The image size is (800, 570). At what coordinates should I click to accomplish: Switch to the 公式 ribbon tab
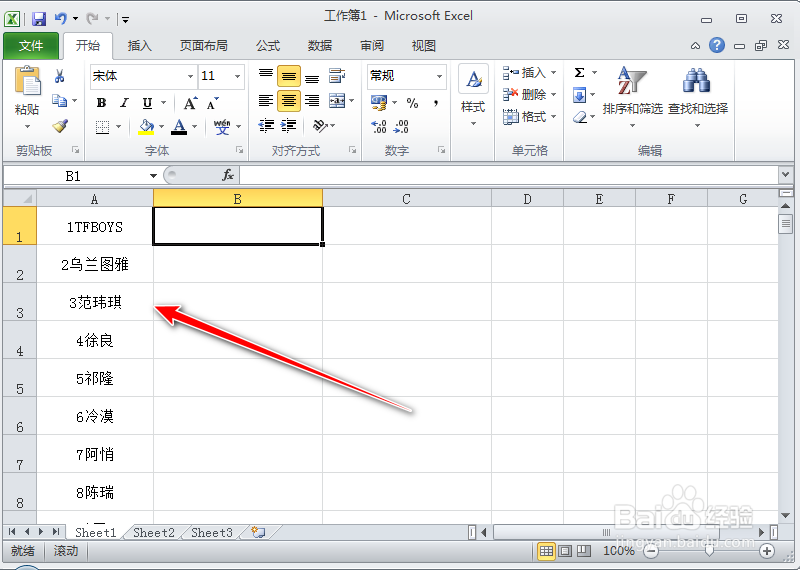pyautogui.click(x=268, y=46)
